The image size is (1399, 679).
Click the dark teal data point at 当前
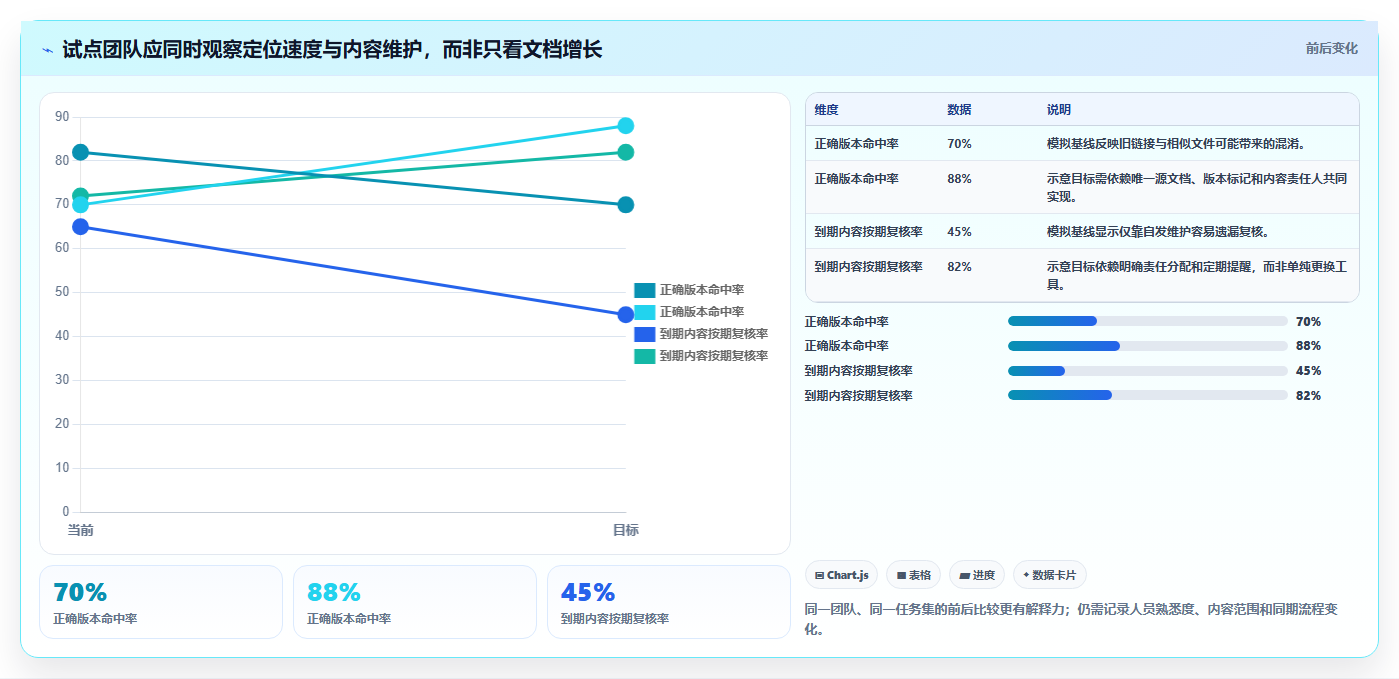click(x=81, y=152)
